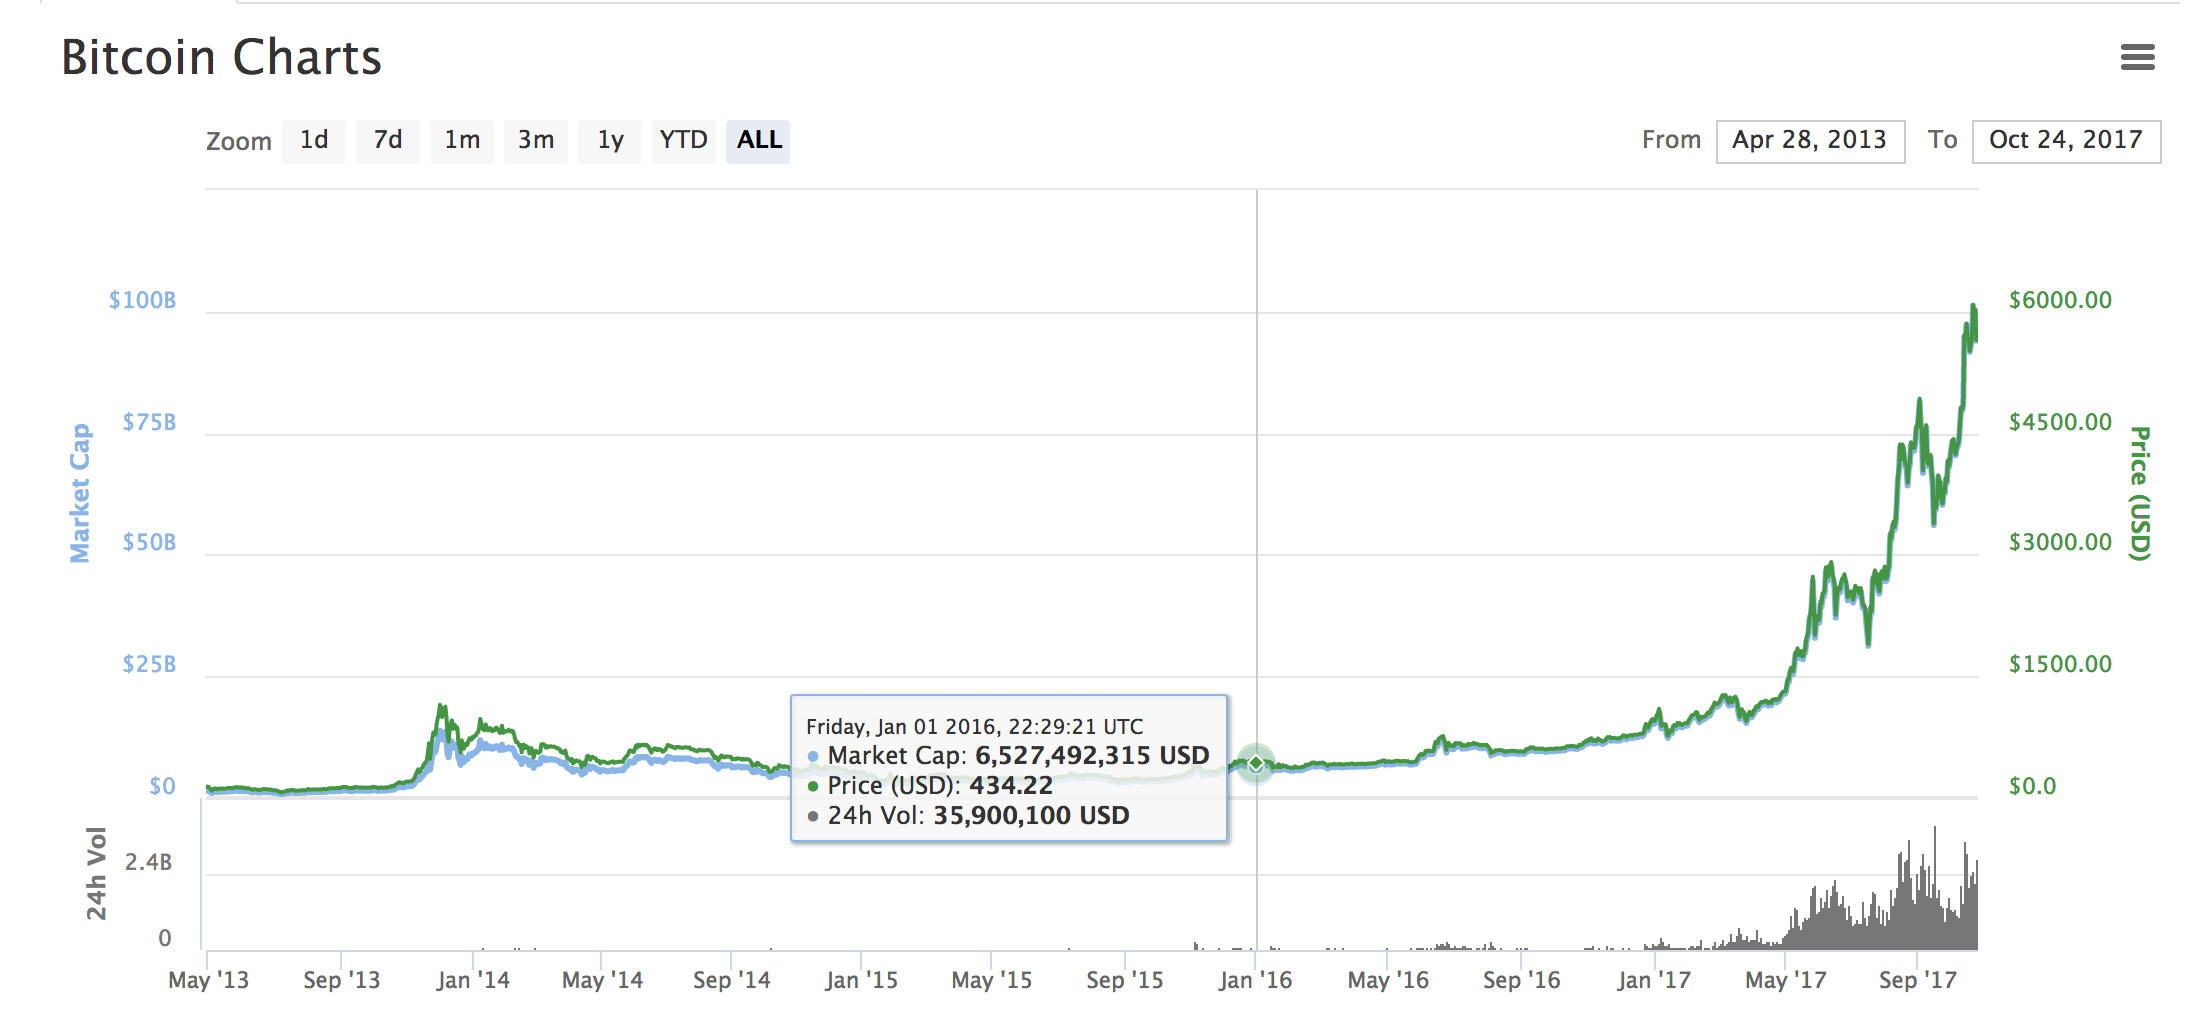
Task: Click the $3000.00 price axis label
Action: coord(2061,542)
